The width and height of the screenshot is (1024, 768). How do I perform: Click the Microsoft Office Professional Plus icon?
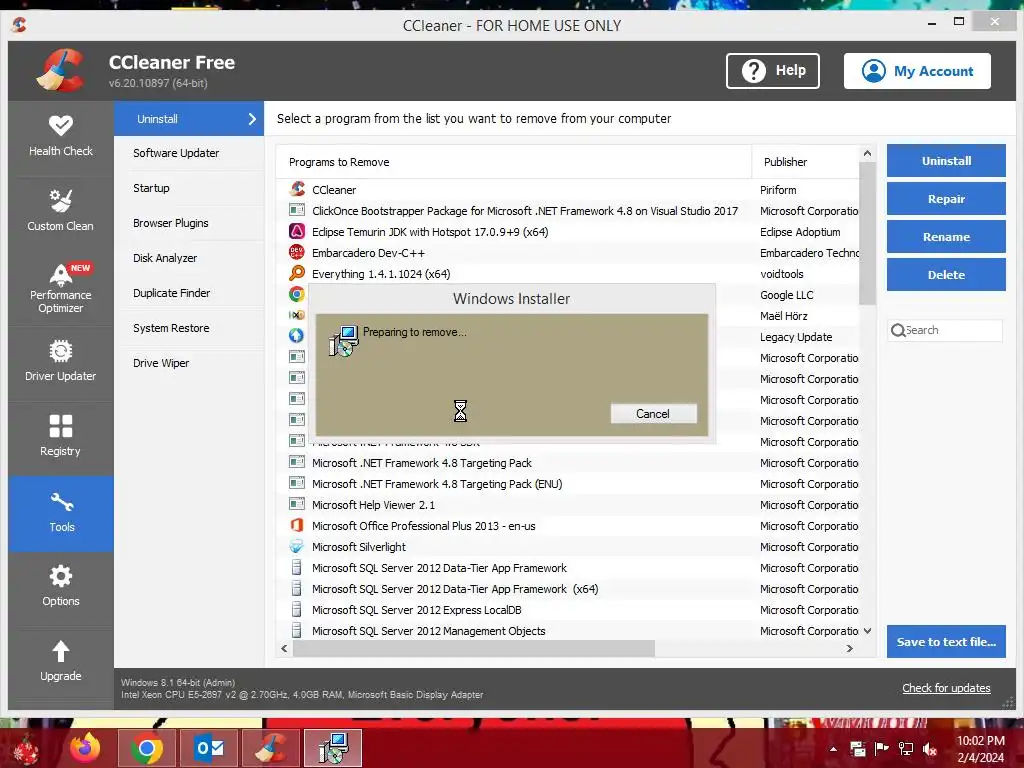[x=297, y=525]
